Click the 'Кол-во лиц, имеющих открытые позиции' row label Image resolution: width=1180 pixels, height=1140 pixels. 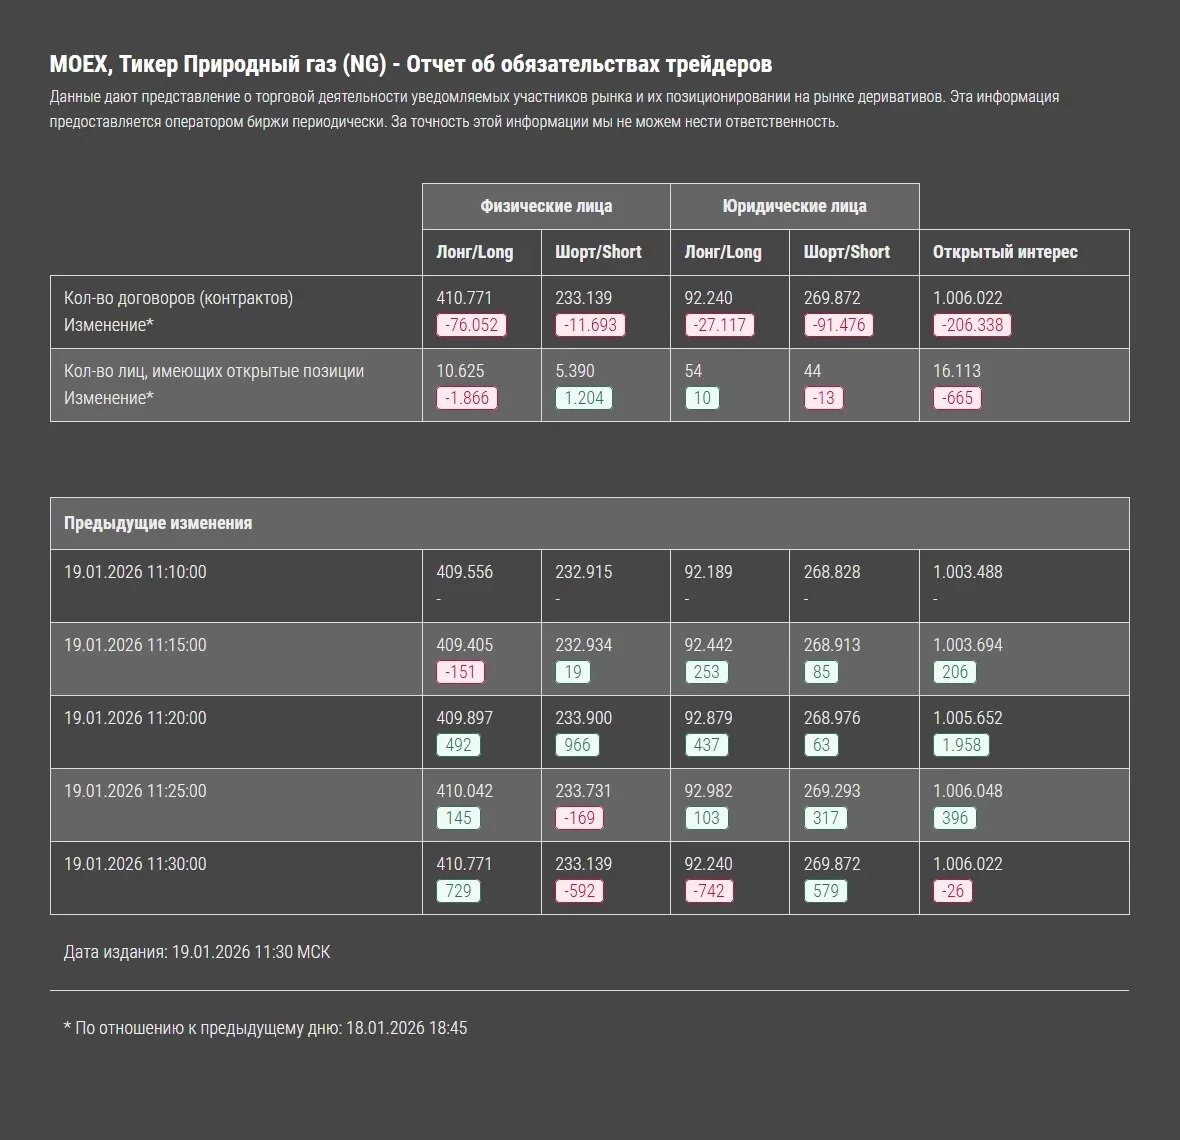point(214,371)
